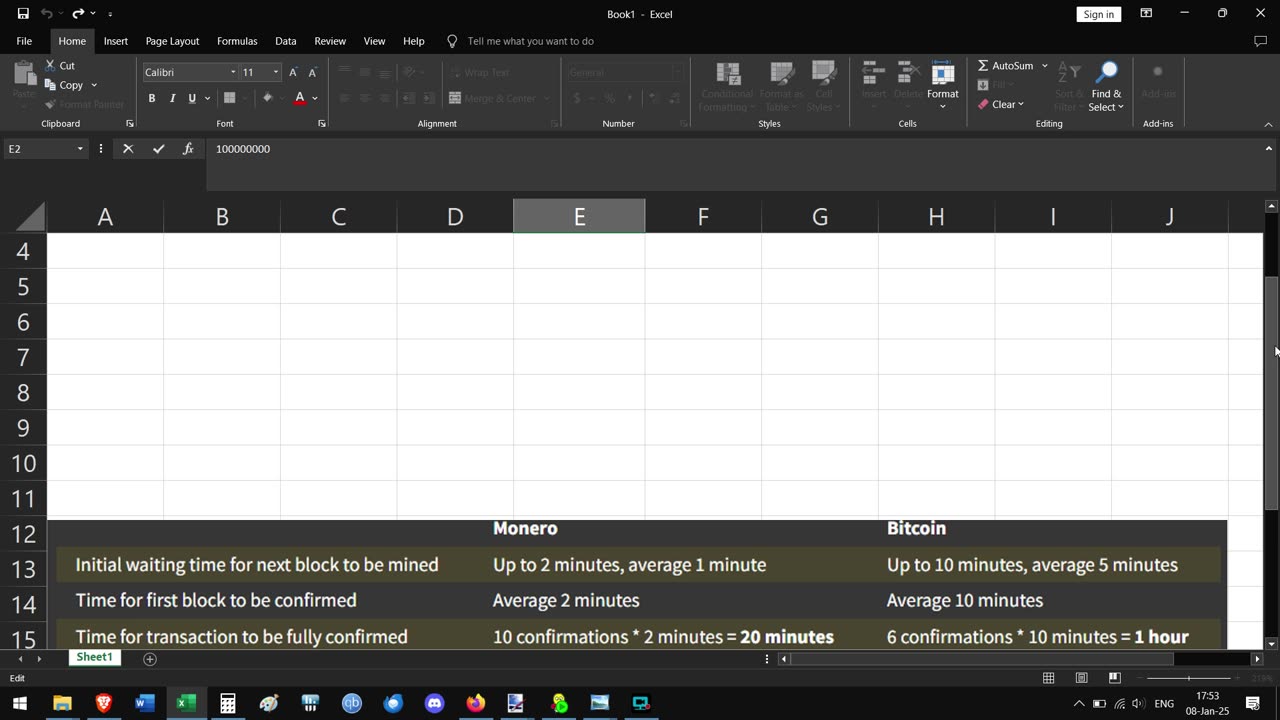Click the horizontal scrollbar right arrow
This screenshot has width=1280, height=720.
click(x=1257, y=658)
